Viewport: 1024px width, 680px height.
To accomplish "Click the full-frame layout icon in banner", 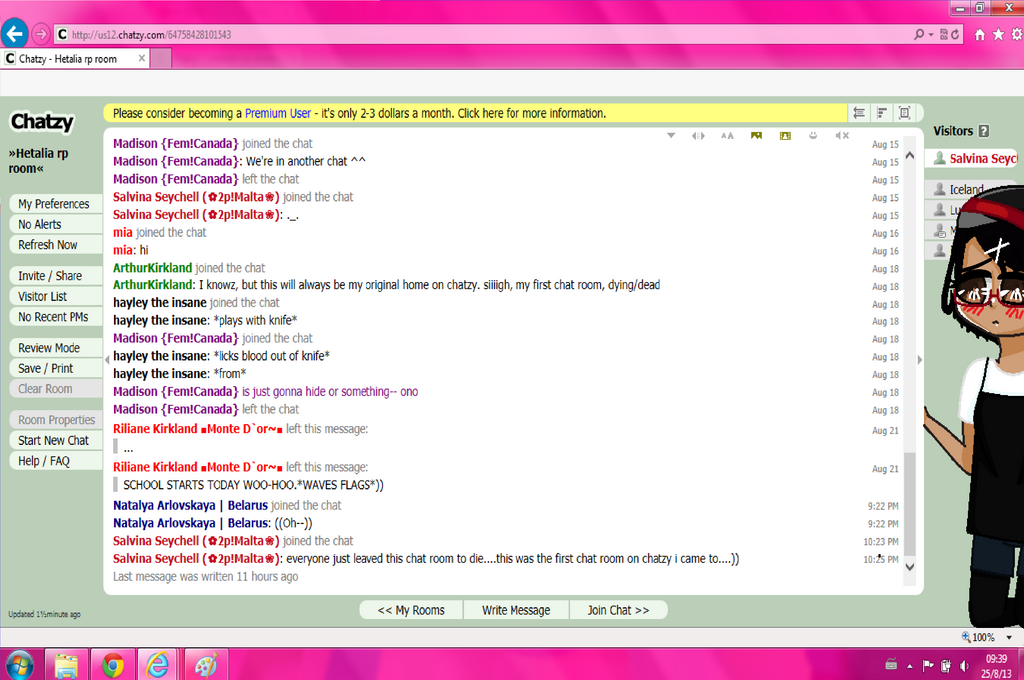I will click(904, 113).
